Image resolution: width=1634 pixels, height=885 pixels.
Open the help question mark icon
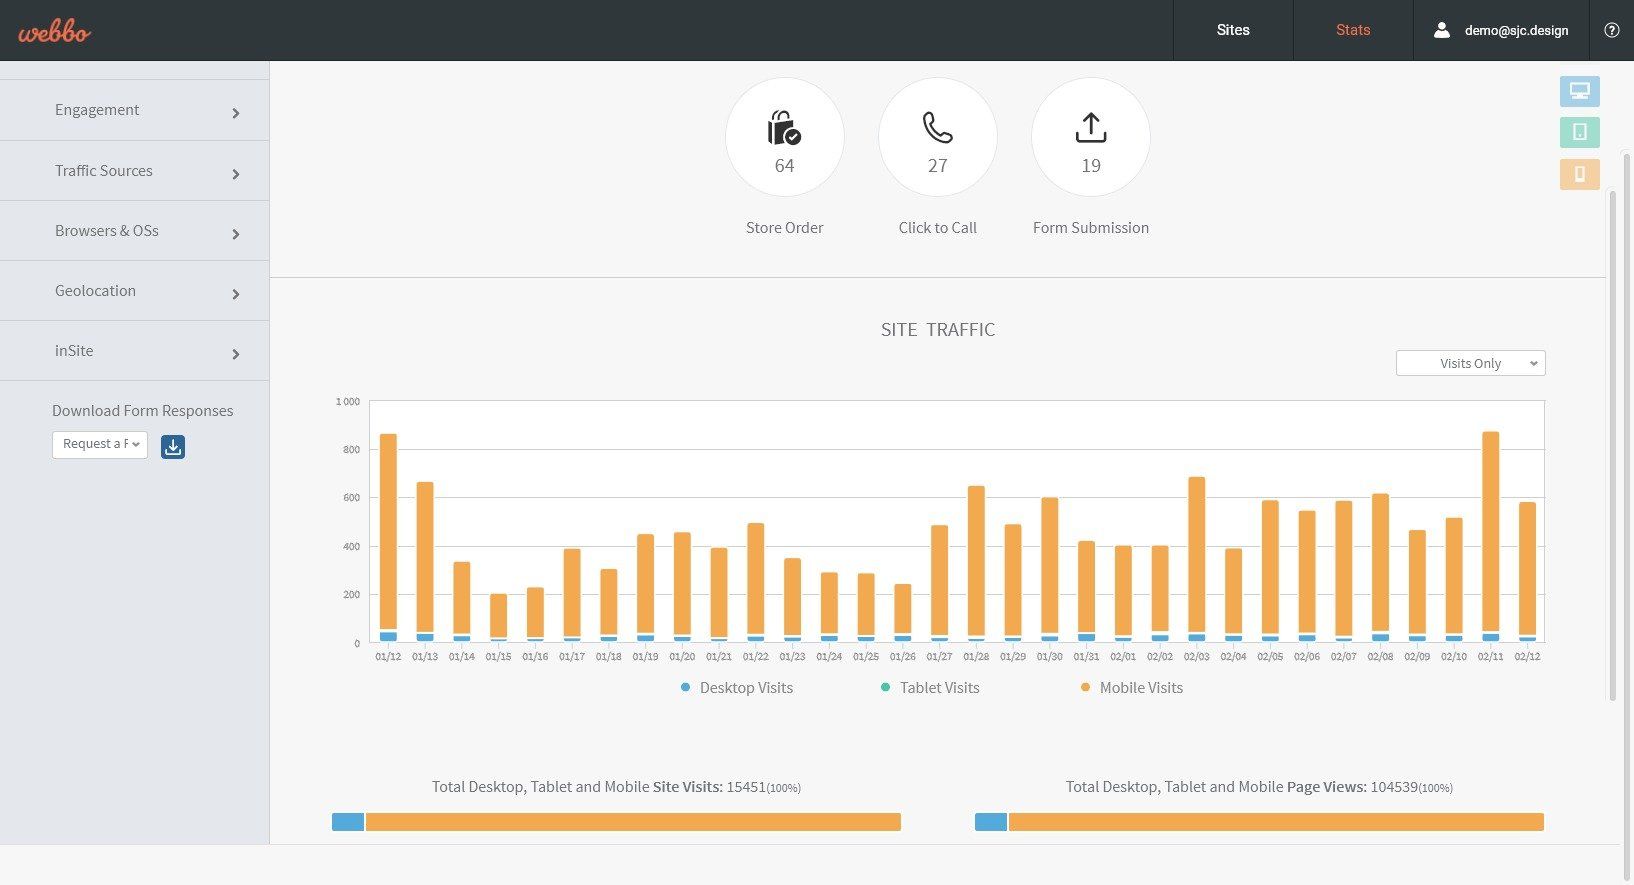(x=1611, y=30)
